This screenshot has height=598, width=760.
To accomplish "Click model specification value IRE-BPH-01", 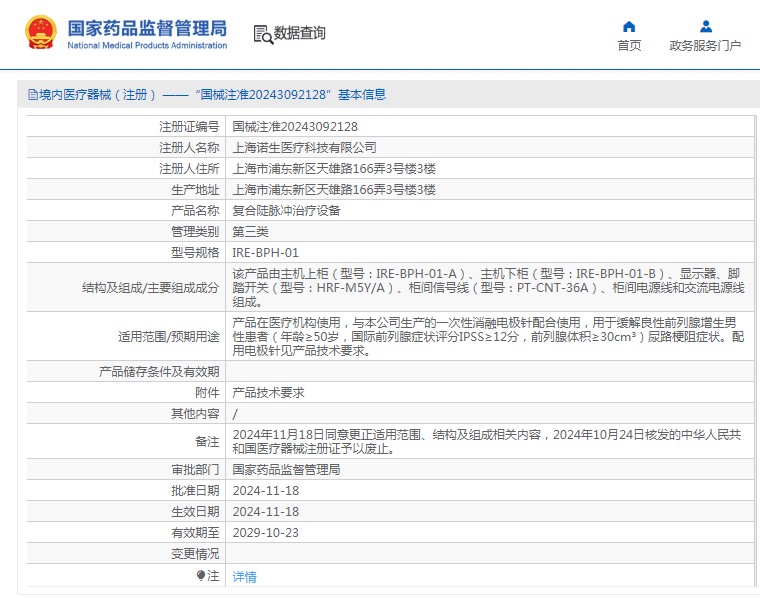I will click(265, 253).
